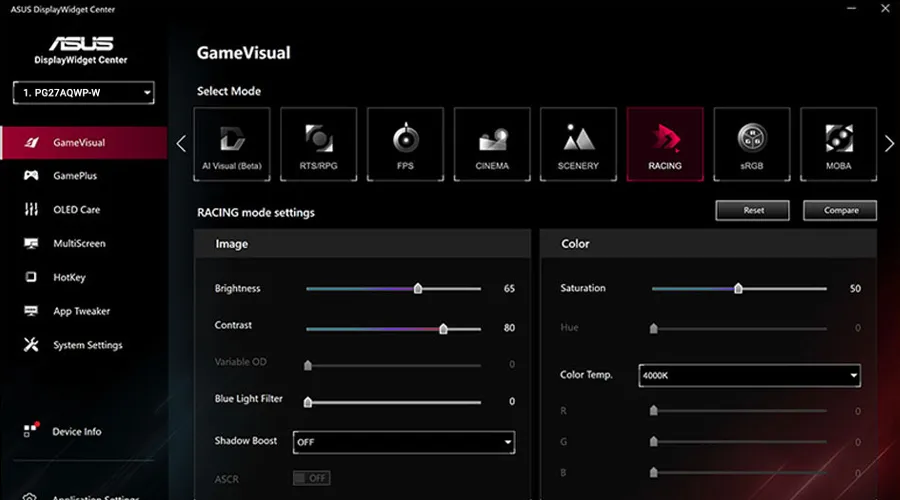
Task: Toggle the ASCR switch
Action: 312,478
